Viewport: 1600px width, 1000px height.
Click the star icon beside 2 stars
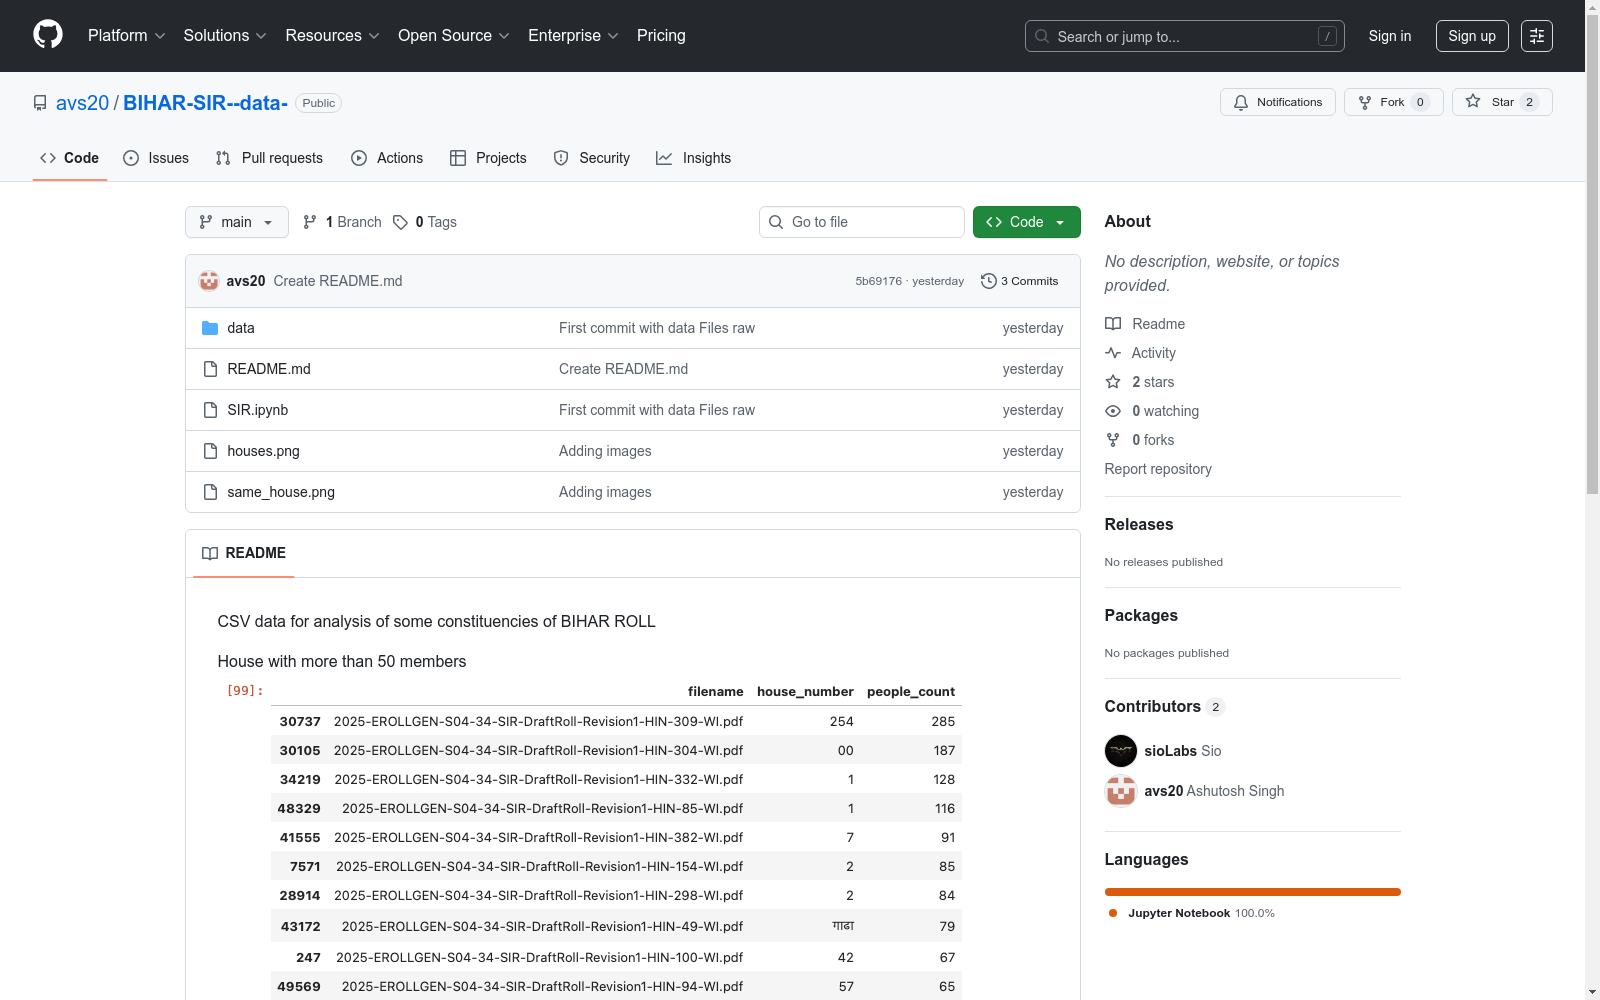coord(1113,382)
